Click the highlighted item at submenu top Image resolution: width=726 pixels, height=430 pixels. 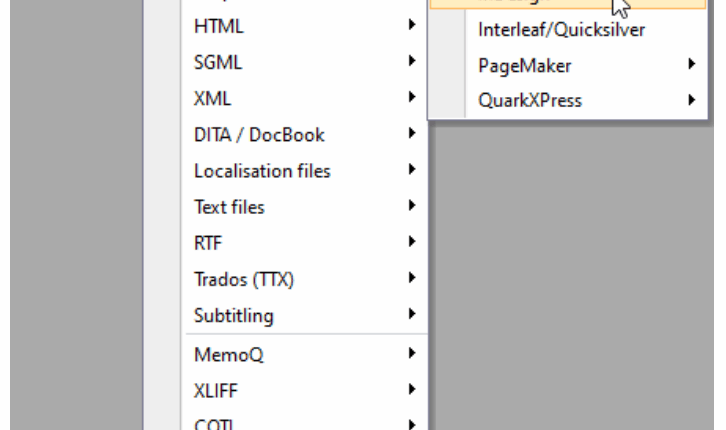[x=568, y=4]
